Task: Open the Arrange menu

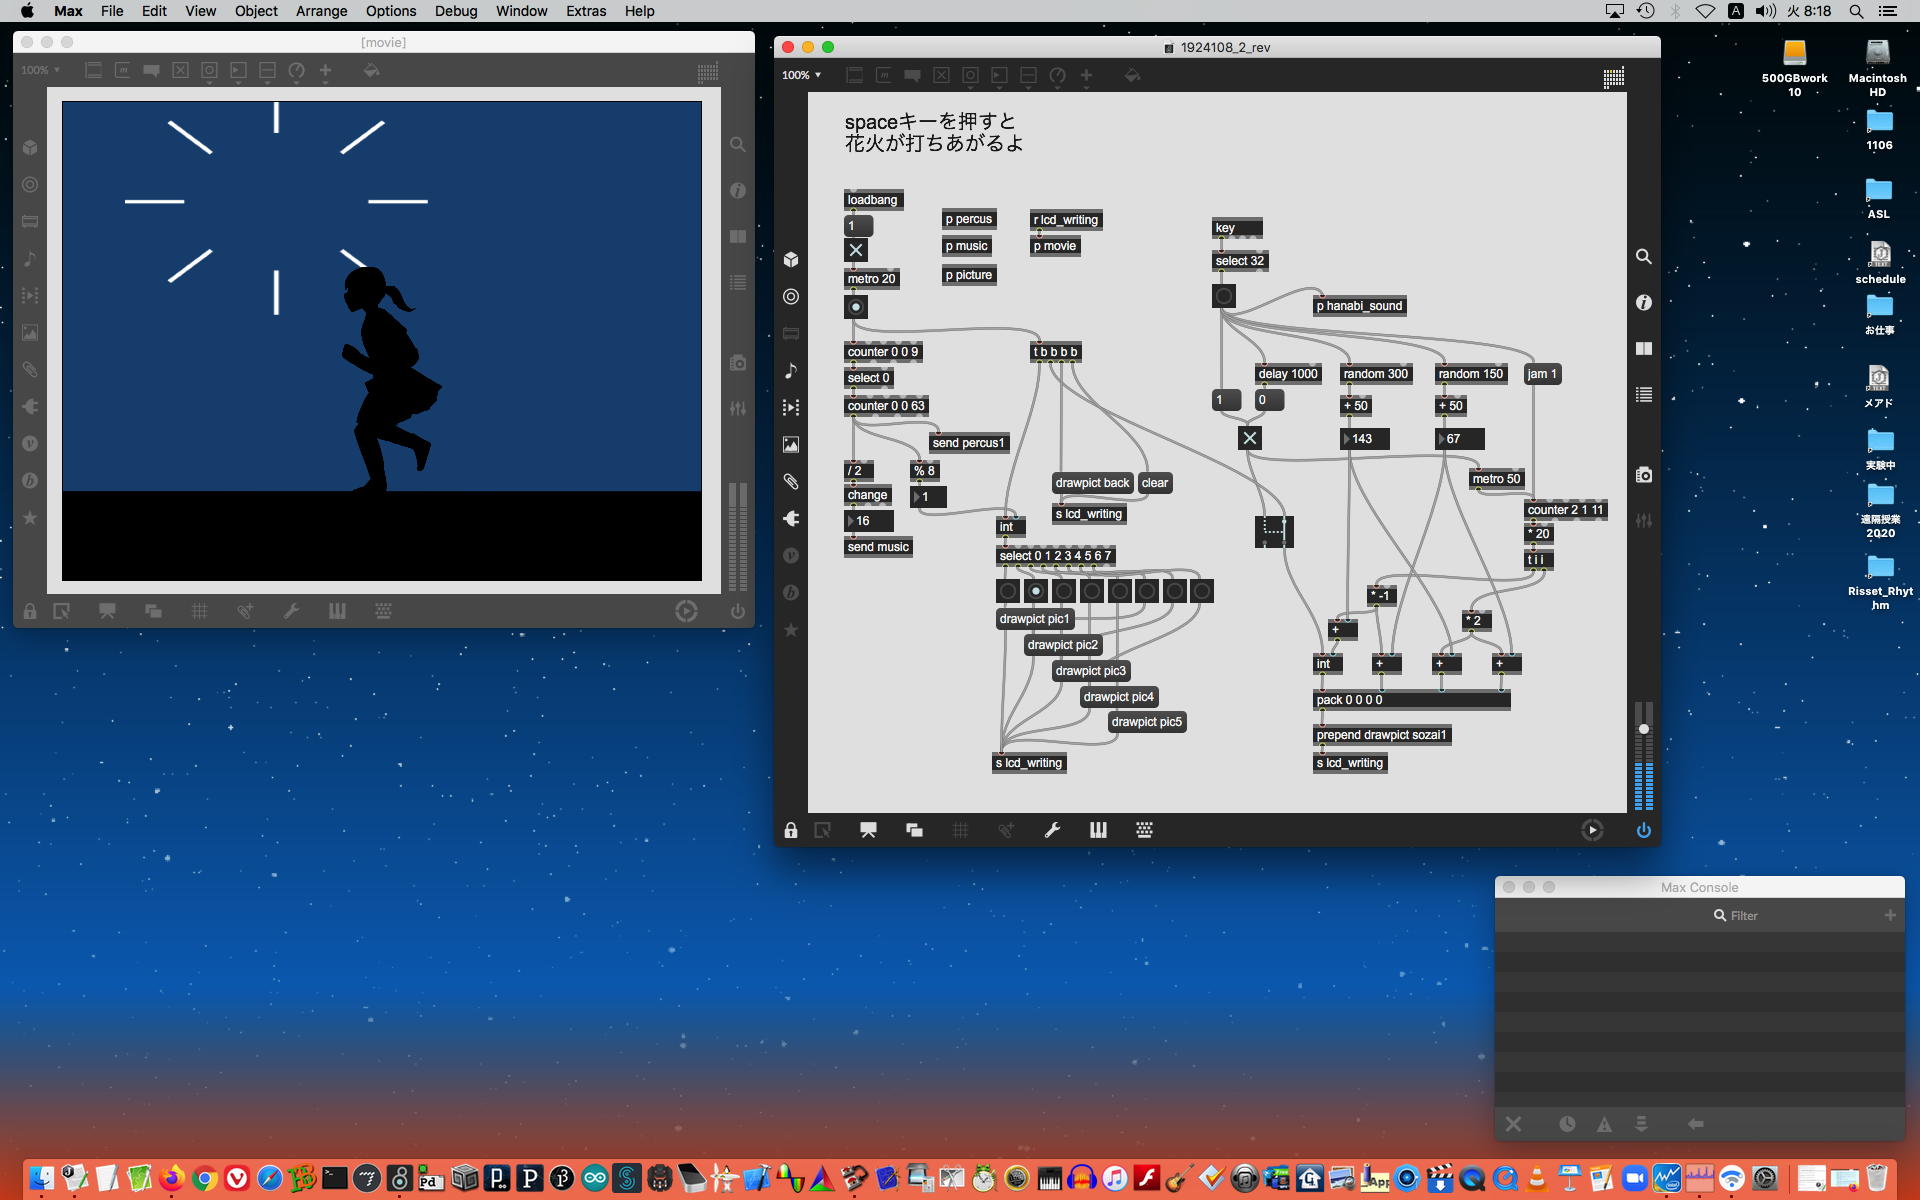Action: tap(321, 11)
